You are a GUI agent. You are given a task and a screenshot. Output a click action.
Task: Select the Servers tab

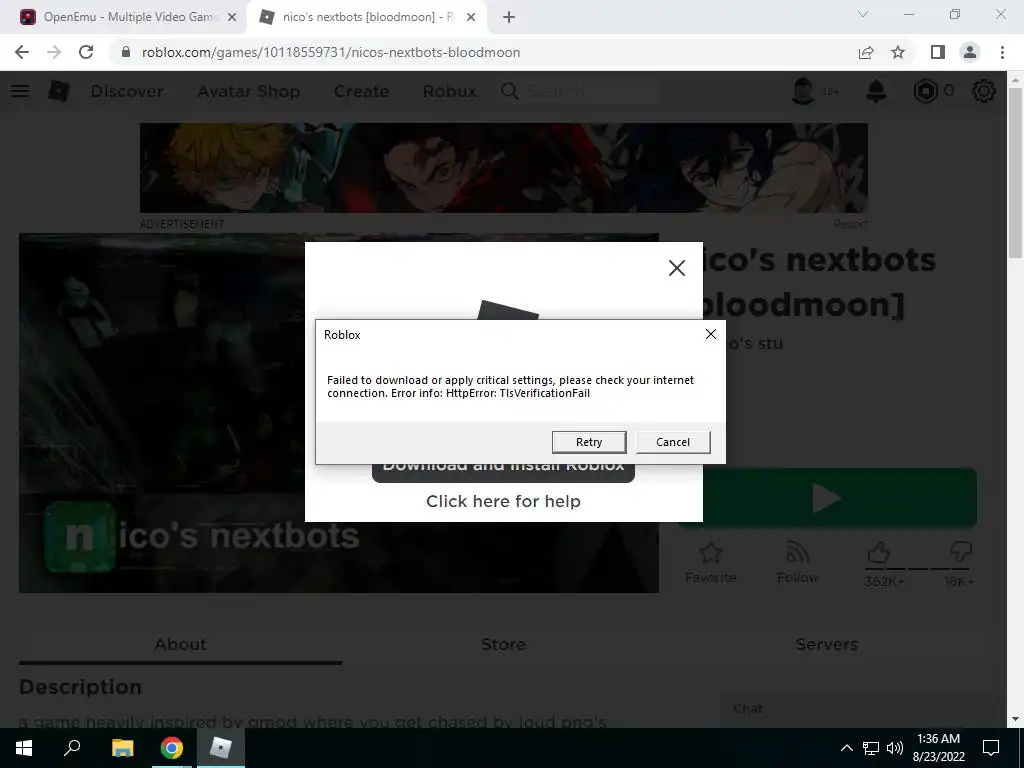coord(827,645)
